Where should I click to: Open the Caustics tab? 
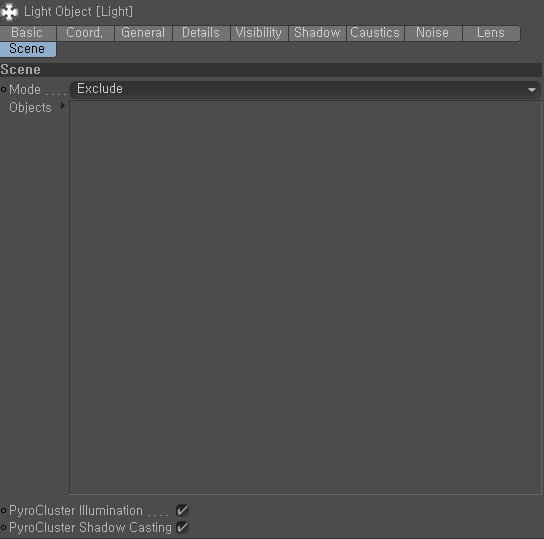(375, 33)
